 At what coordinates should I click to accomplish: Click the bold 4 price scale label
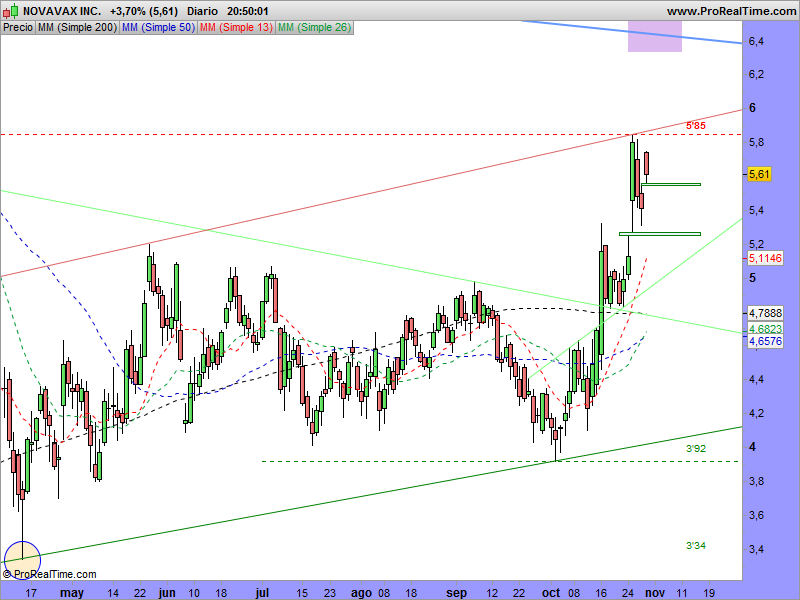tap(752, 447)
